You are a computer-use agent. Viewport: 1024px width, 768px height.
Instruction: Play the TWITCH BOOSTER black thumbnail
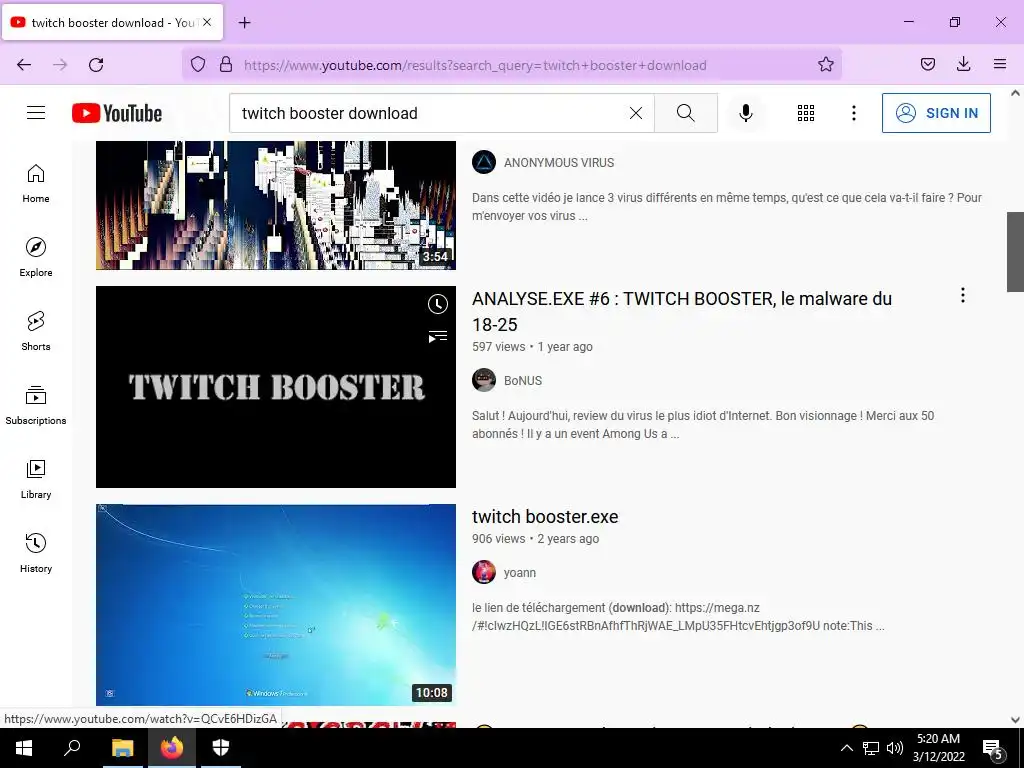tap(276, 387)
